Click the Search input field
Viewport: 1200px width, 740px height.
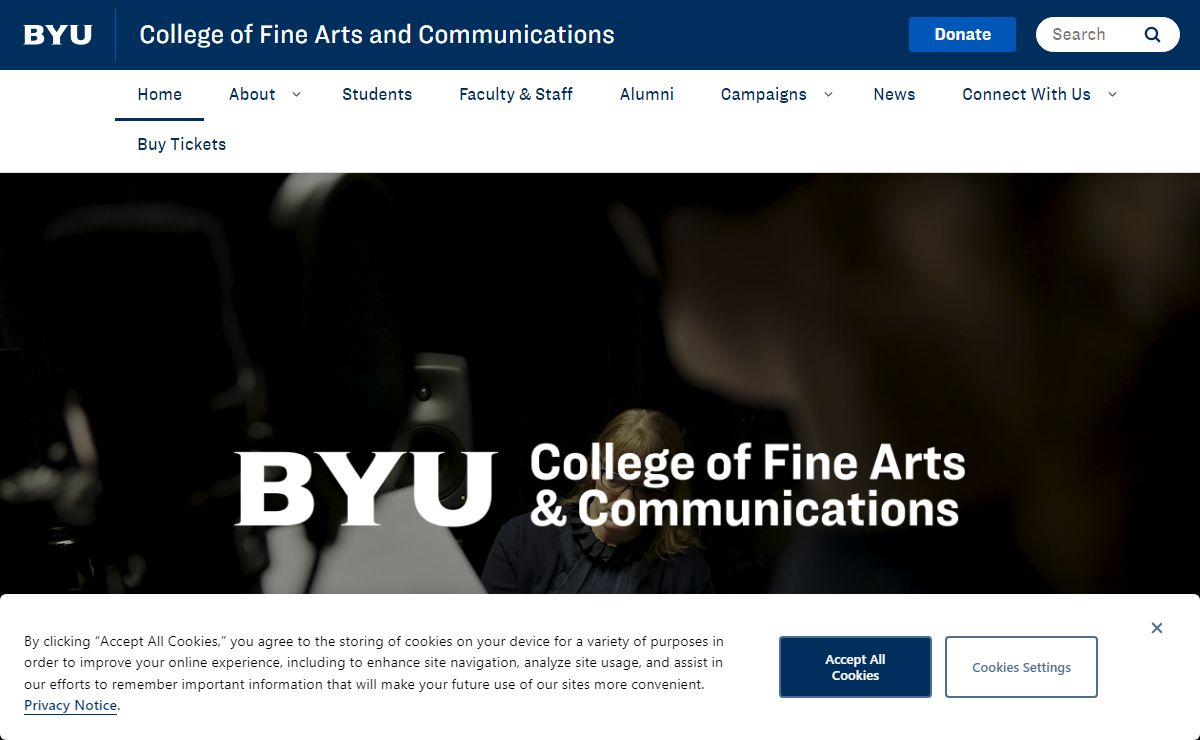1088,35
